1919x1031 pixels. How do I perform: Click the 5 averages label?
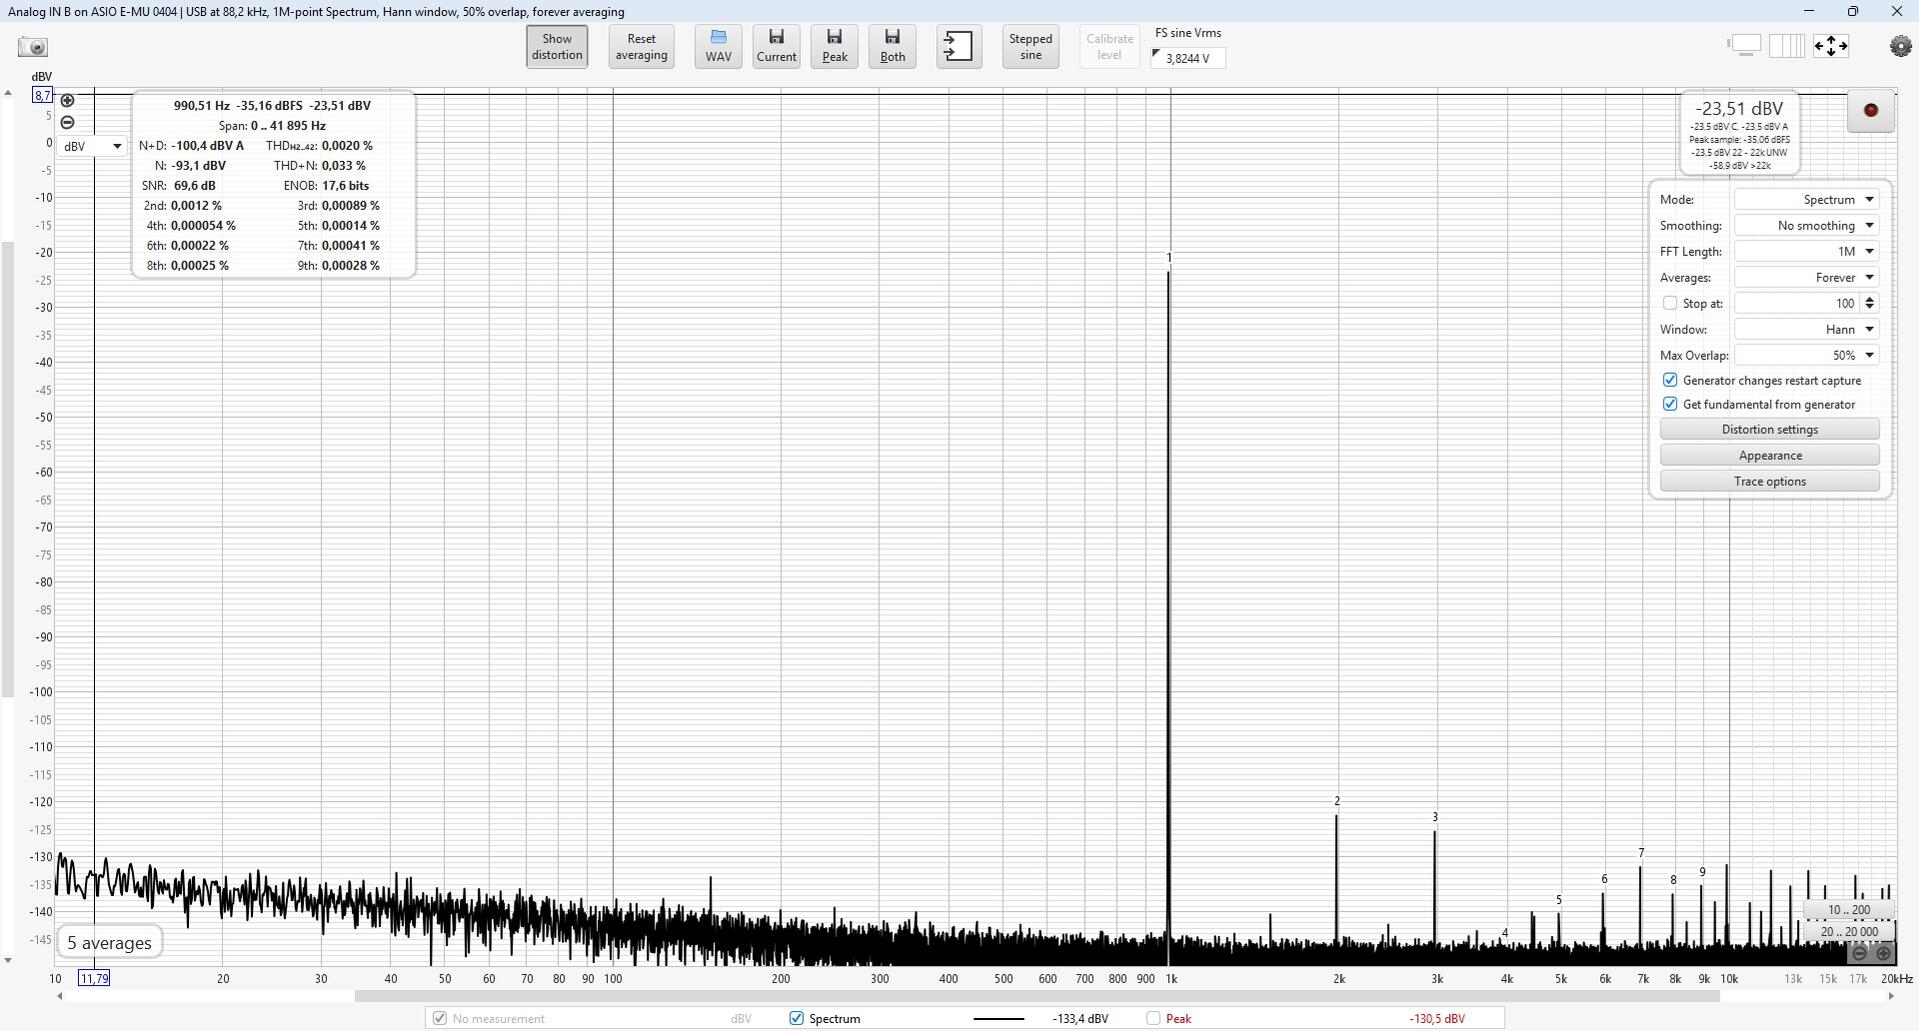110,943
